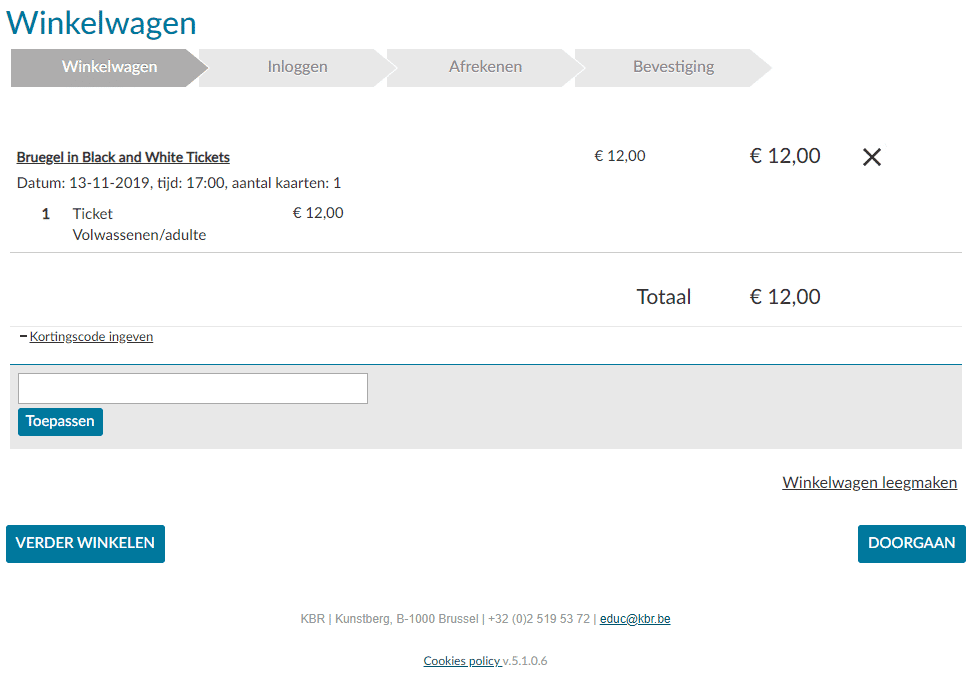The height and width of the screenshot is (683, 978).
Task: Click the Datum 13-11-2019 details line
Action: coord(179,183)
